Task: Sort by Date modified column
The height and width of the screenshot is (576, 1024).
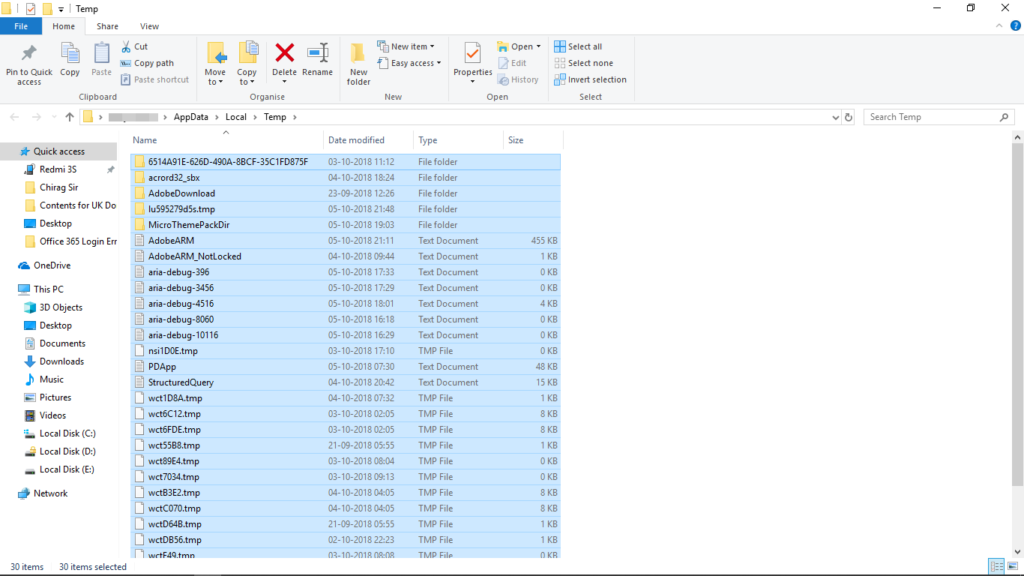Action: click(368, 140)
